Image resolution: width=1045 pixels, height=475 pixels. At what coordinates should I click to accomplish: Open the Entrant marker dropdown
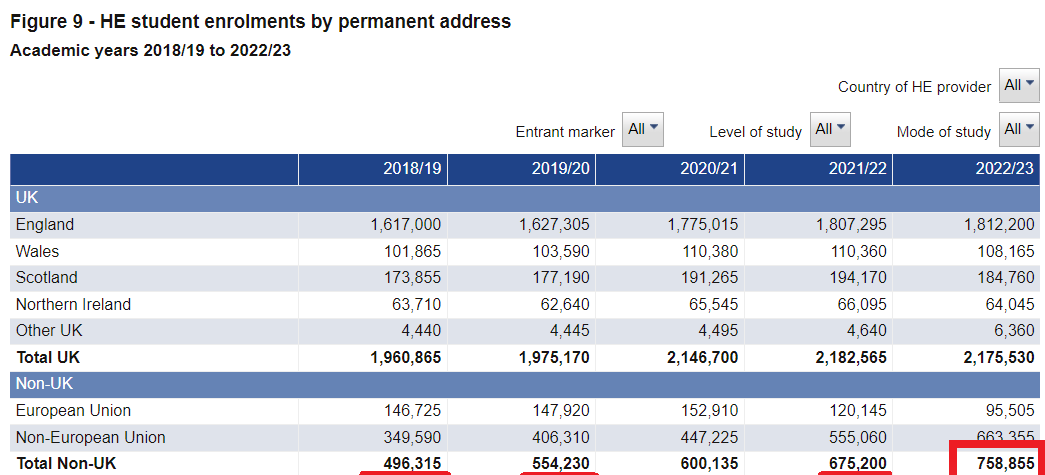tap(642, 130)
